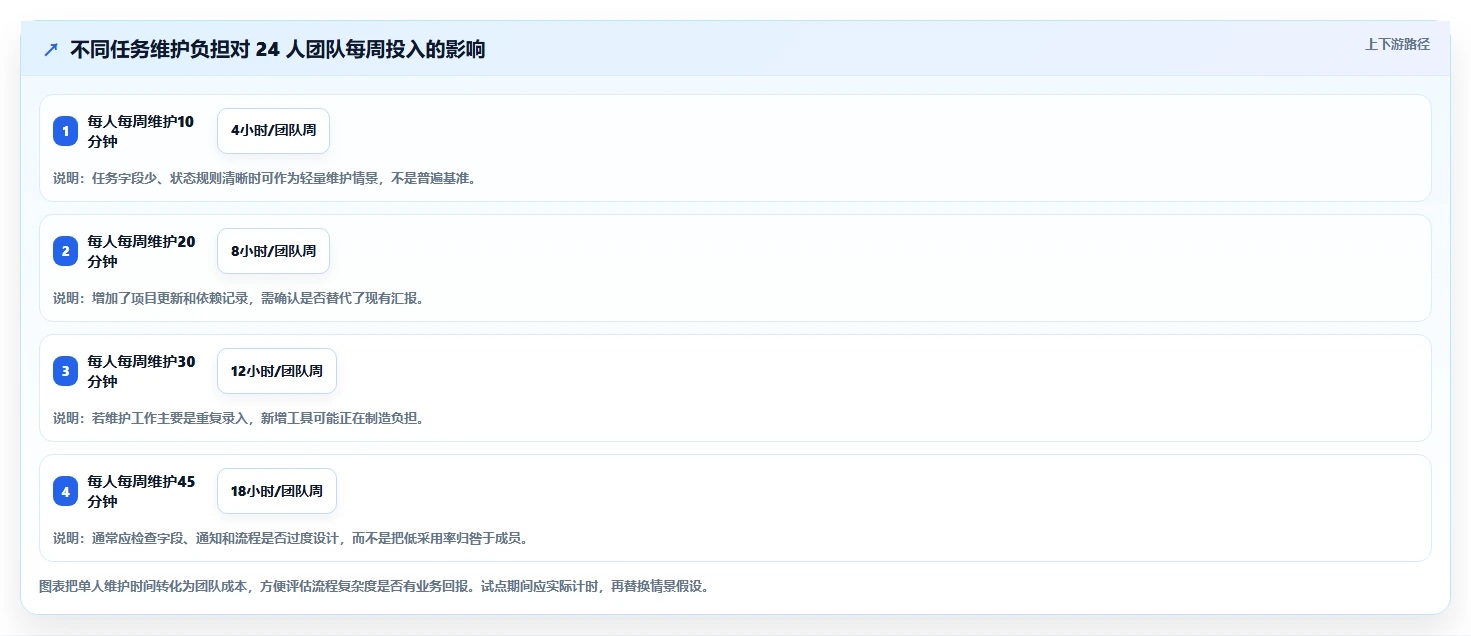1471x636 pixels.
Task: Click the 4小时/团队周 value chip
Action: click(273, 131)
